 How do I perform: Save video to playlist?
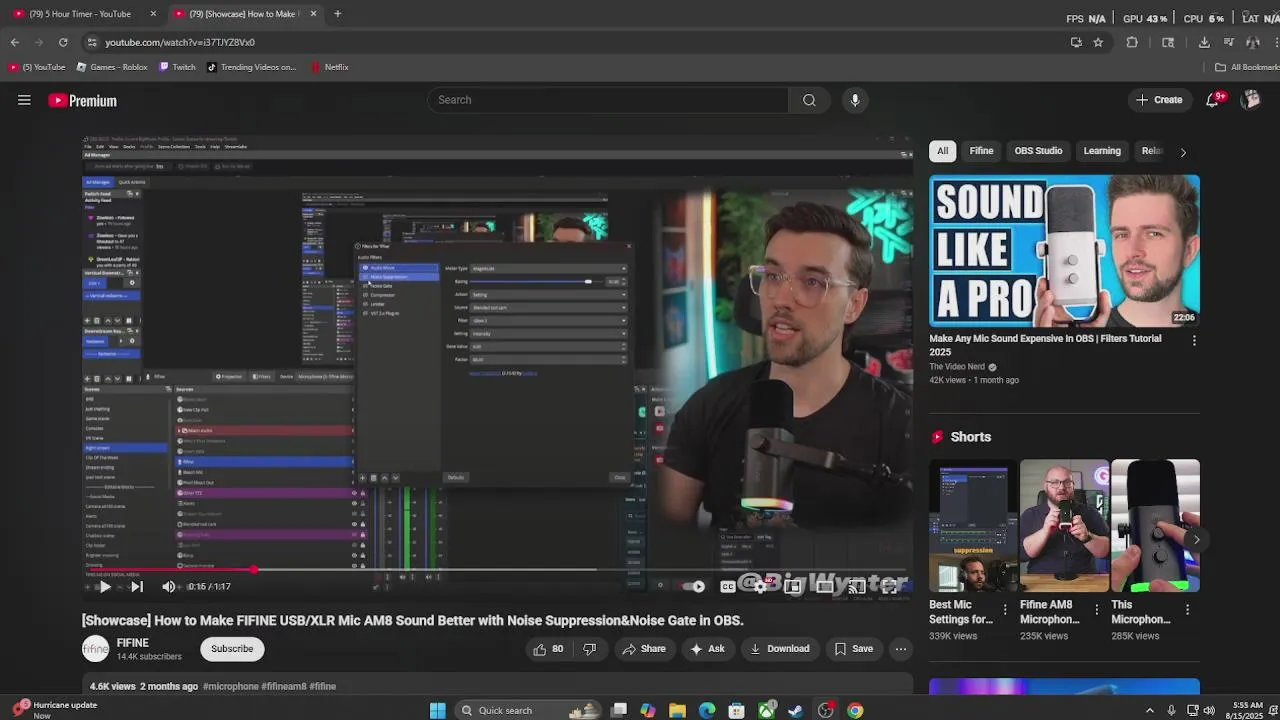pos(854,649)
